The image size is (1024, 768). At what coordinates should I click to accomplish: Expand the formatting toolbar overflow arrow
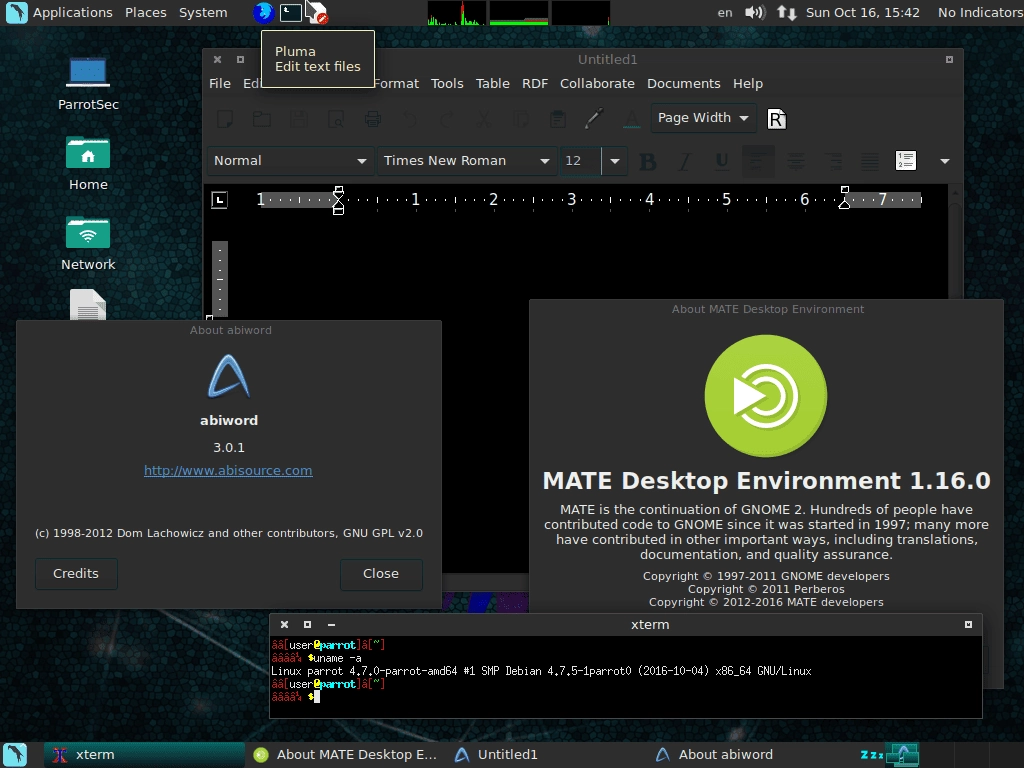(944, 161)
